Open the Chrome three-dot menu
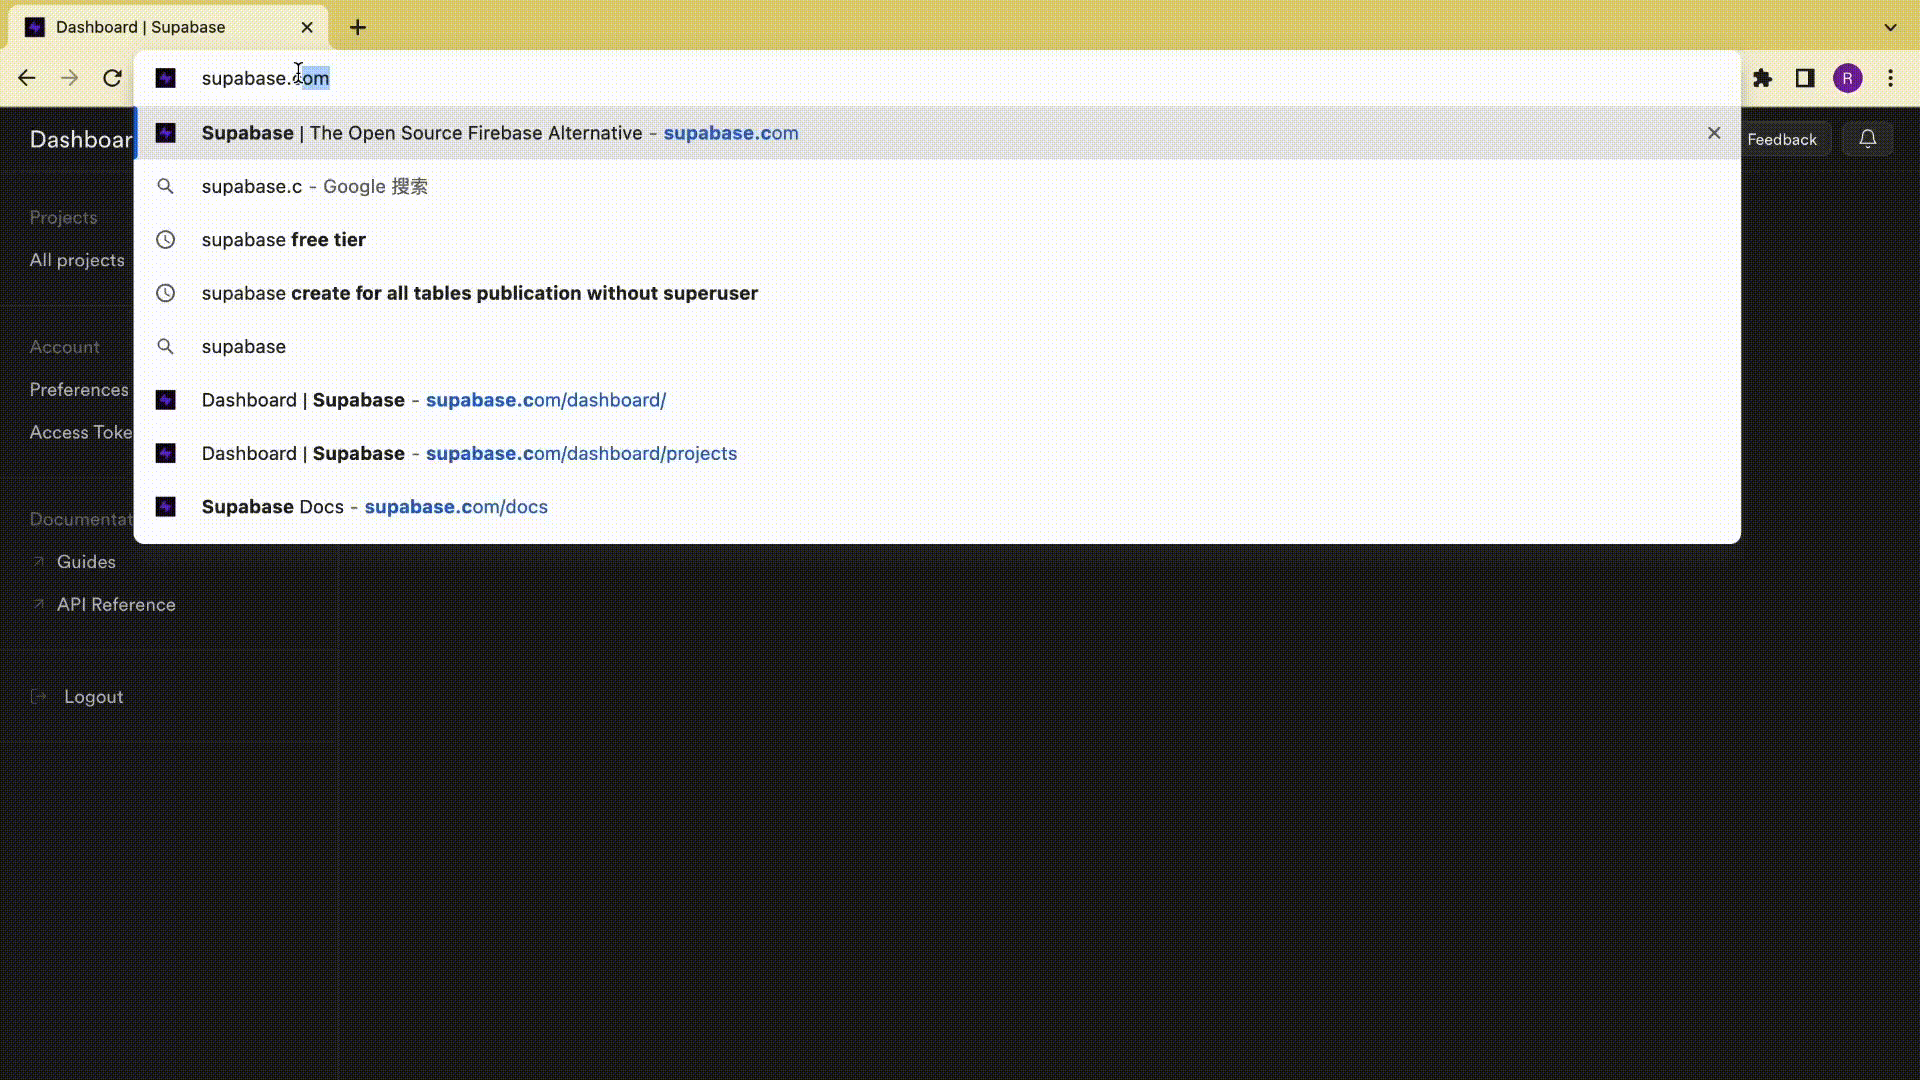This screenshot has width=1920, height=1080. coord(1890,78)
